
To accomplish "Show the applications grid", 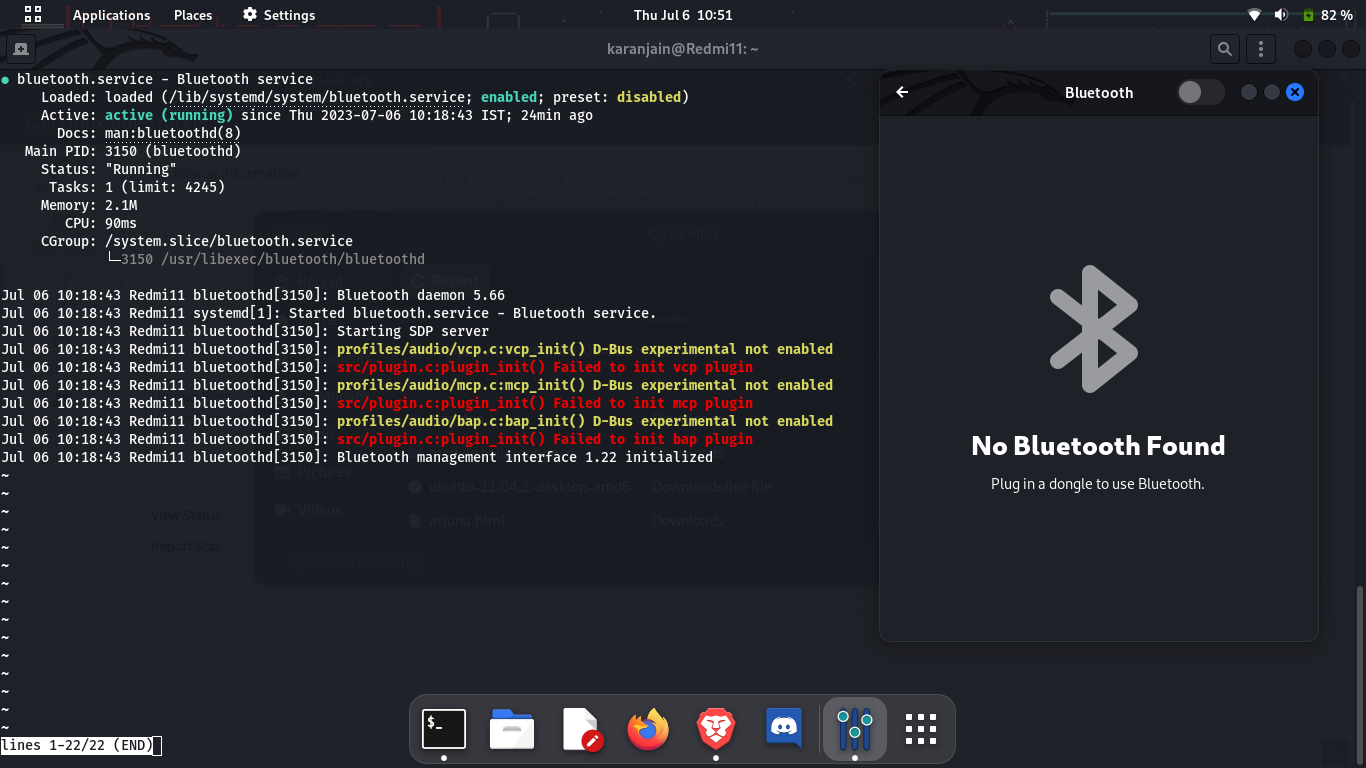I will [x=920, y=729].
